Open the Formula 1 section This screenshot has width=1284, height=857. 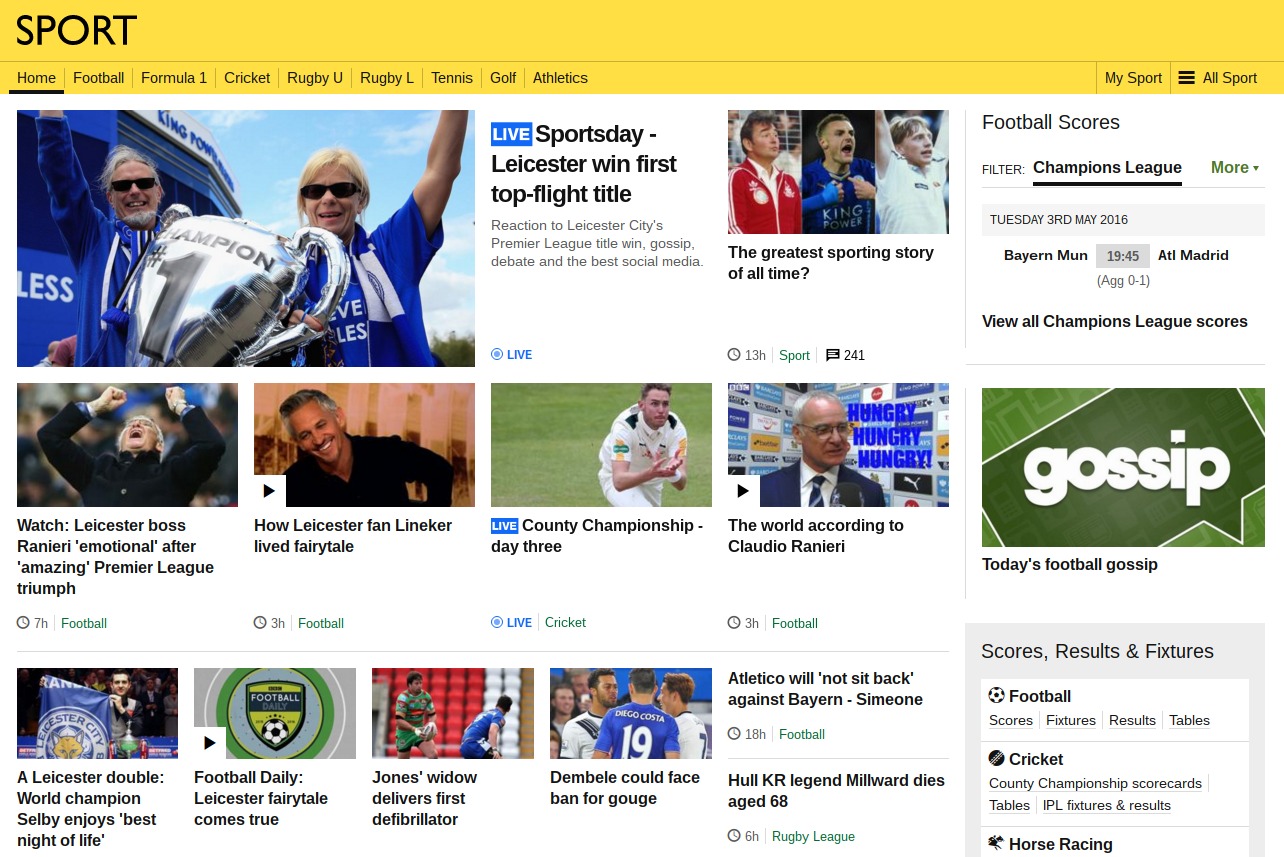(174, 77)
